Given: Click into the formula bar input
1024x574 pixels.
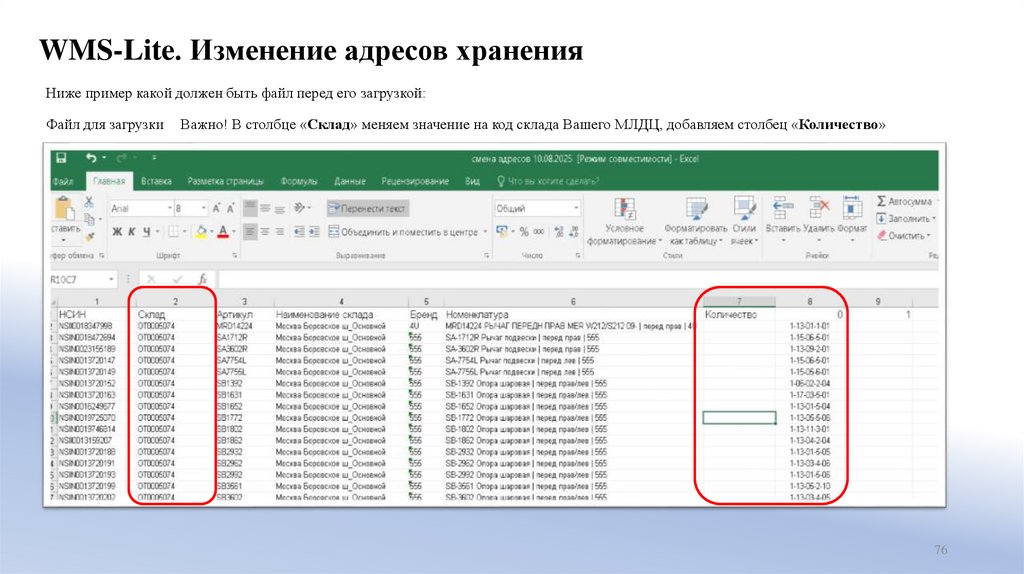Looking at the screenshot, I should pyautogui.click(x=577, y=279).
